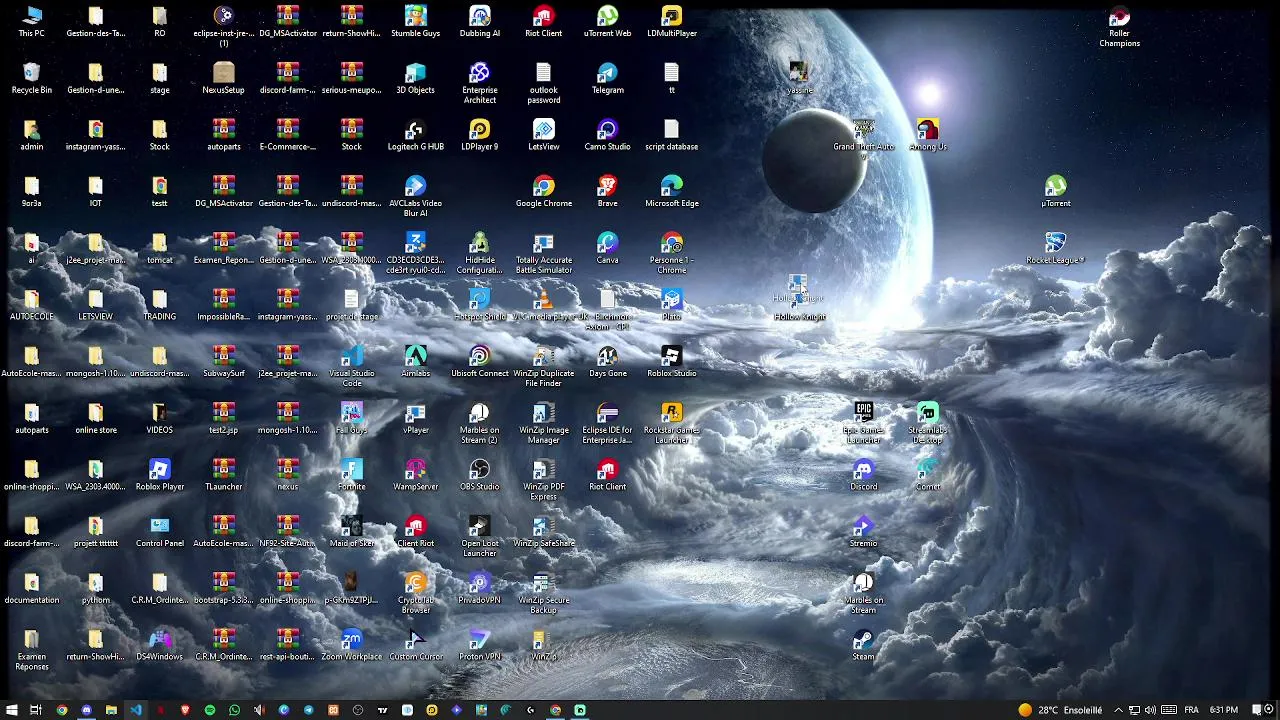Launch Visual Studio Code desktop shortcut

(351, 366)
